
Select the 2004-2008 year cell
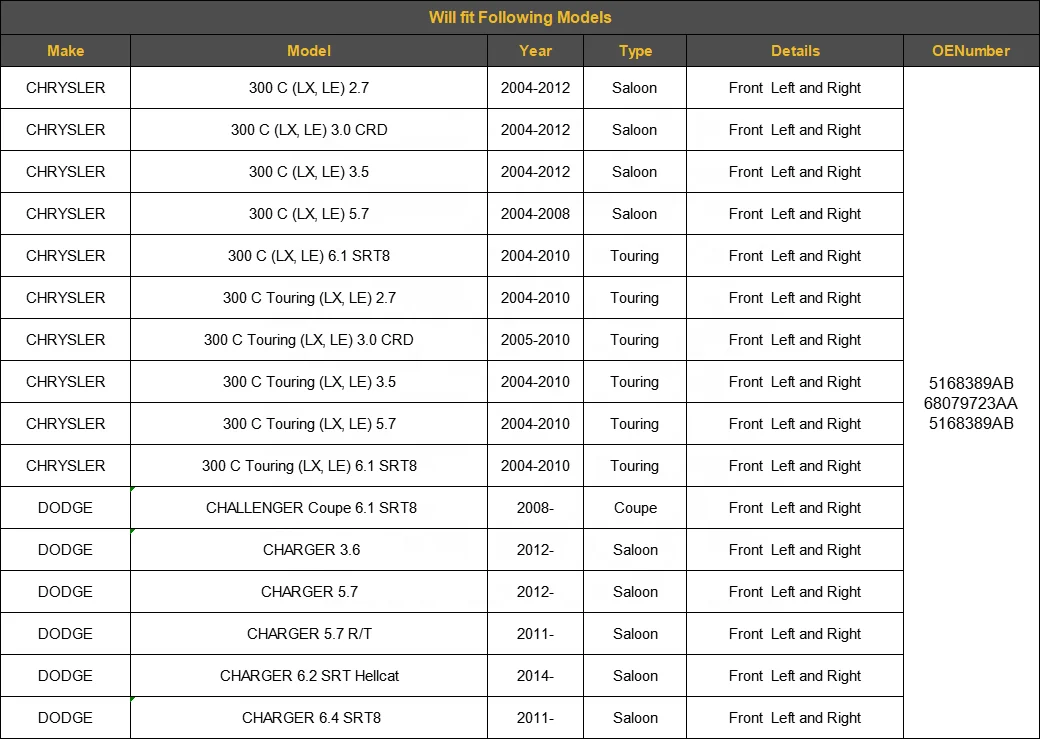pyautogui.click(x=535, y=214)
